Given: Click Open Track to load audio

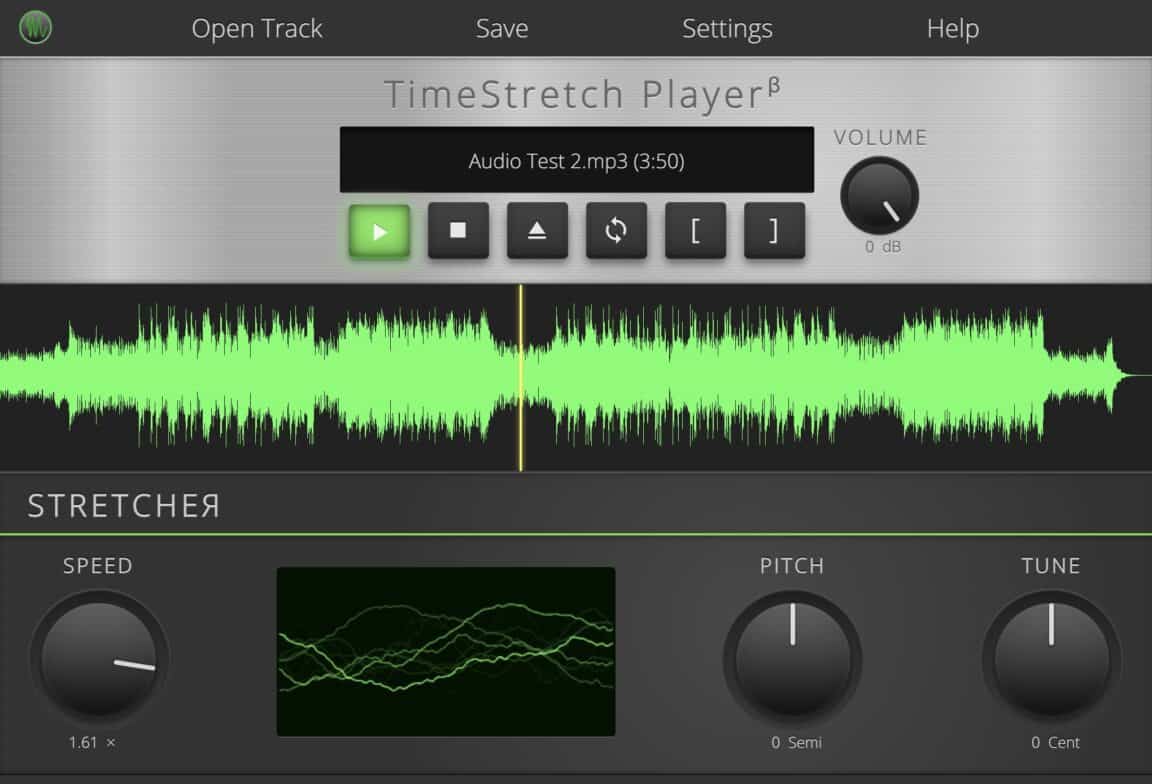Looking at the screenshot, I should coord(257,28).
